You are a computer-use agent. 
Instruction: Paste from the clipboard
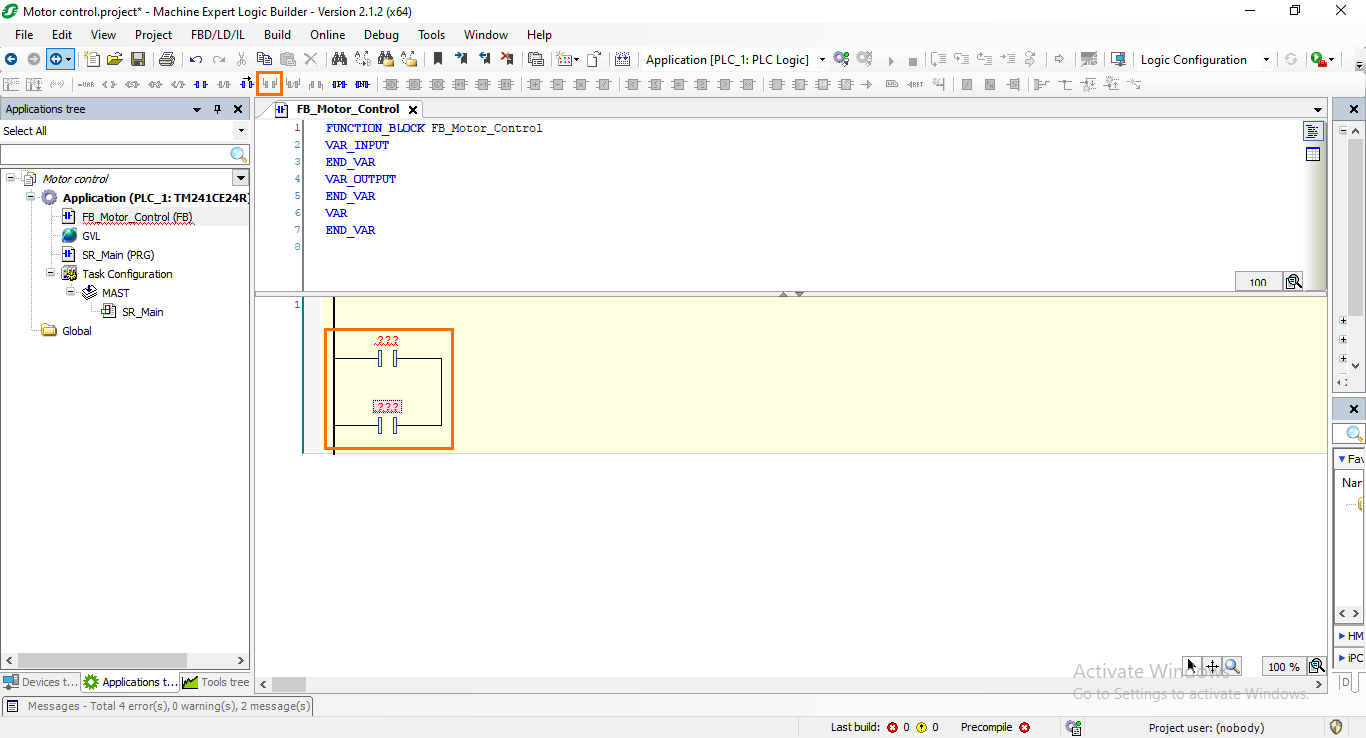(286, 59)
